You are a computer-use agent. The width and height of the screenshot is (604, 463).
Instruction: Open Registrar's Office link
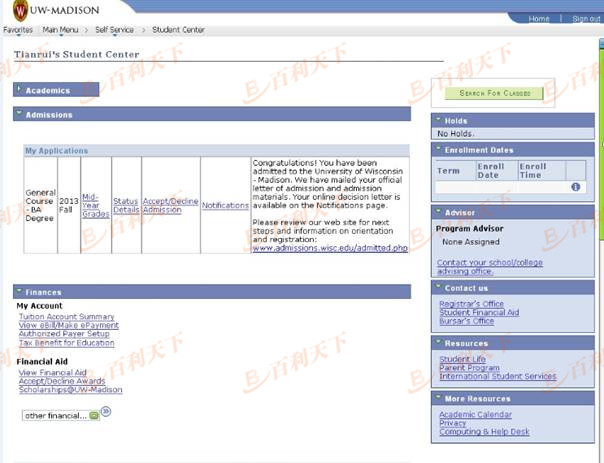pyautogui.click(x=471, y=304)
